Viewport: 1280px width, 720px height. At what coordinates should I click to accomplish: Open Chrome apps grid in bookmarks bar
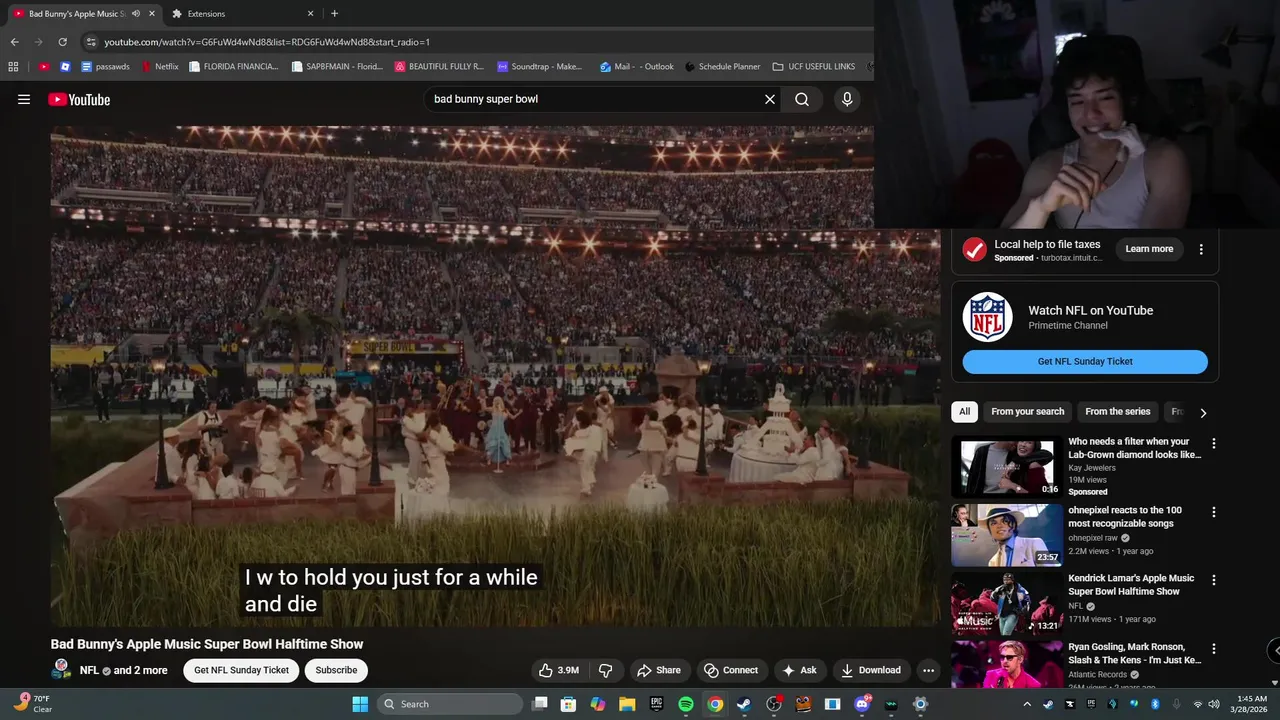click(13, 67)
